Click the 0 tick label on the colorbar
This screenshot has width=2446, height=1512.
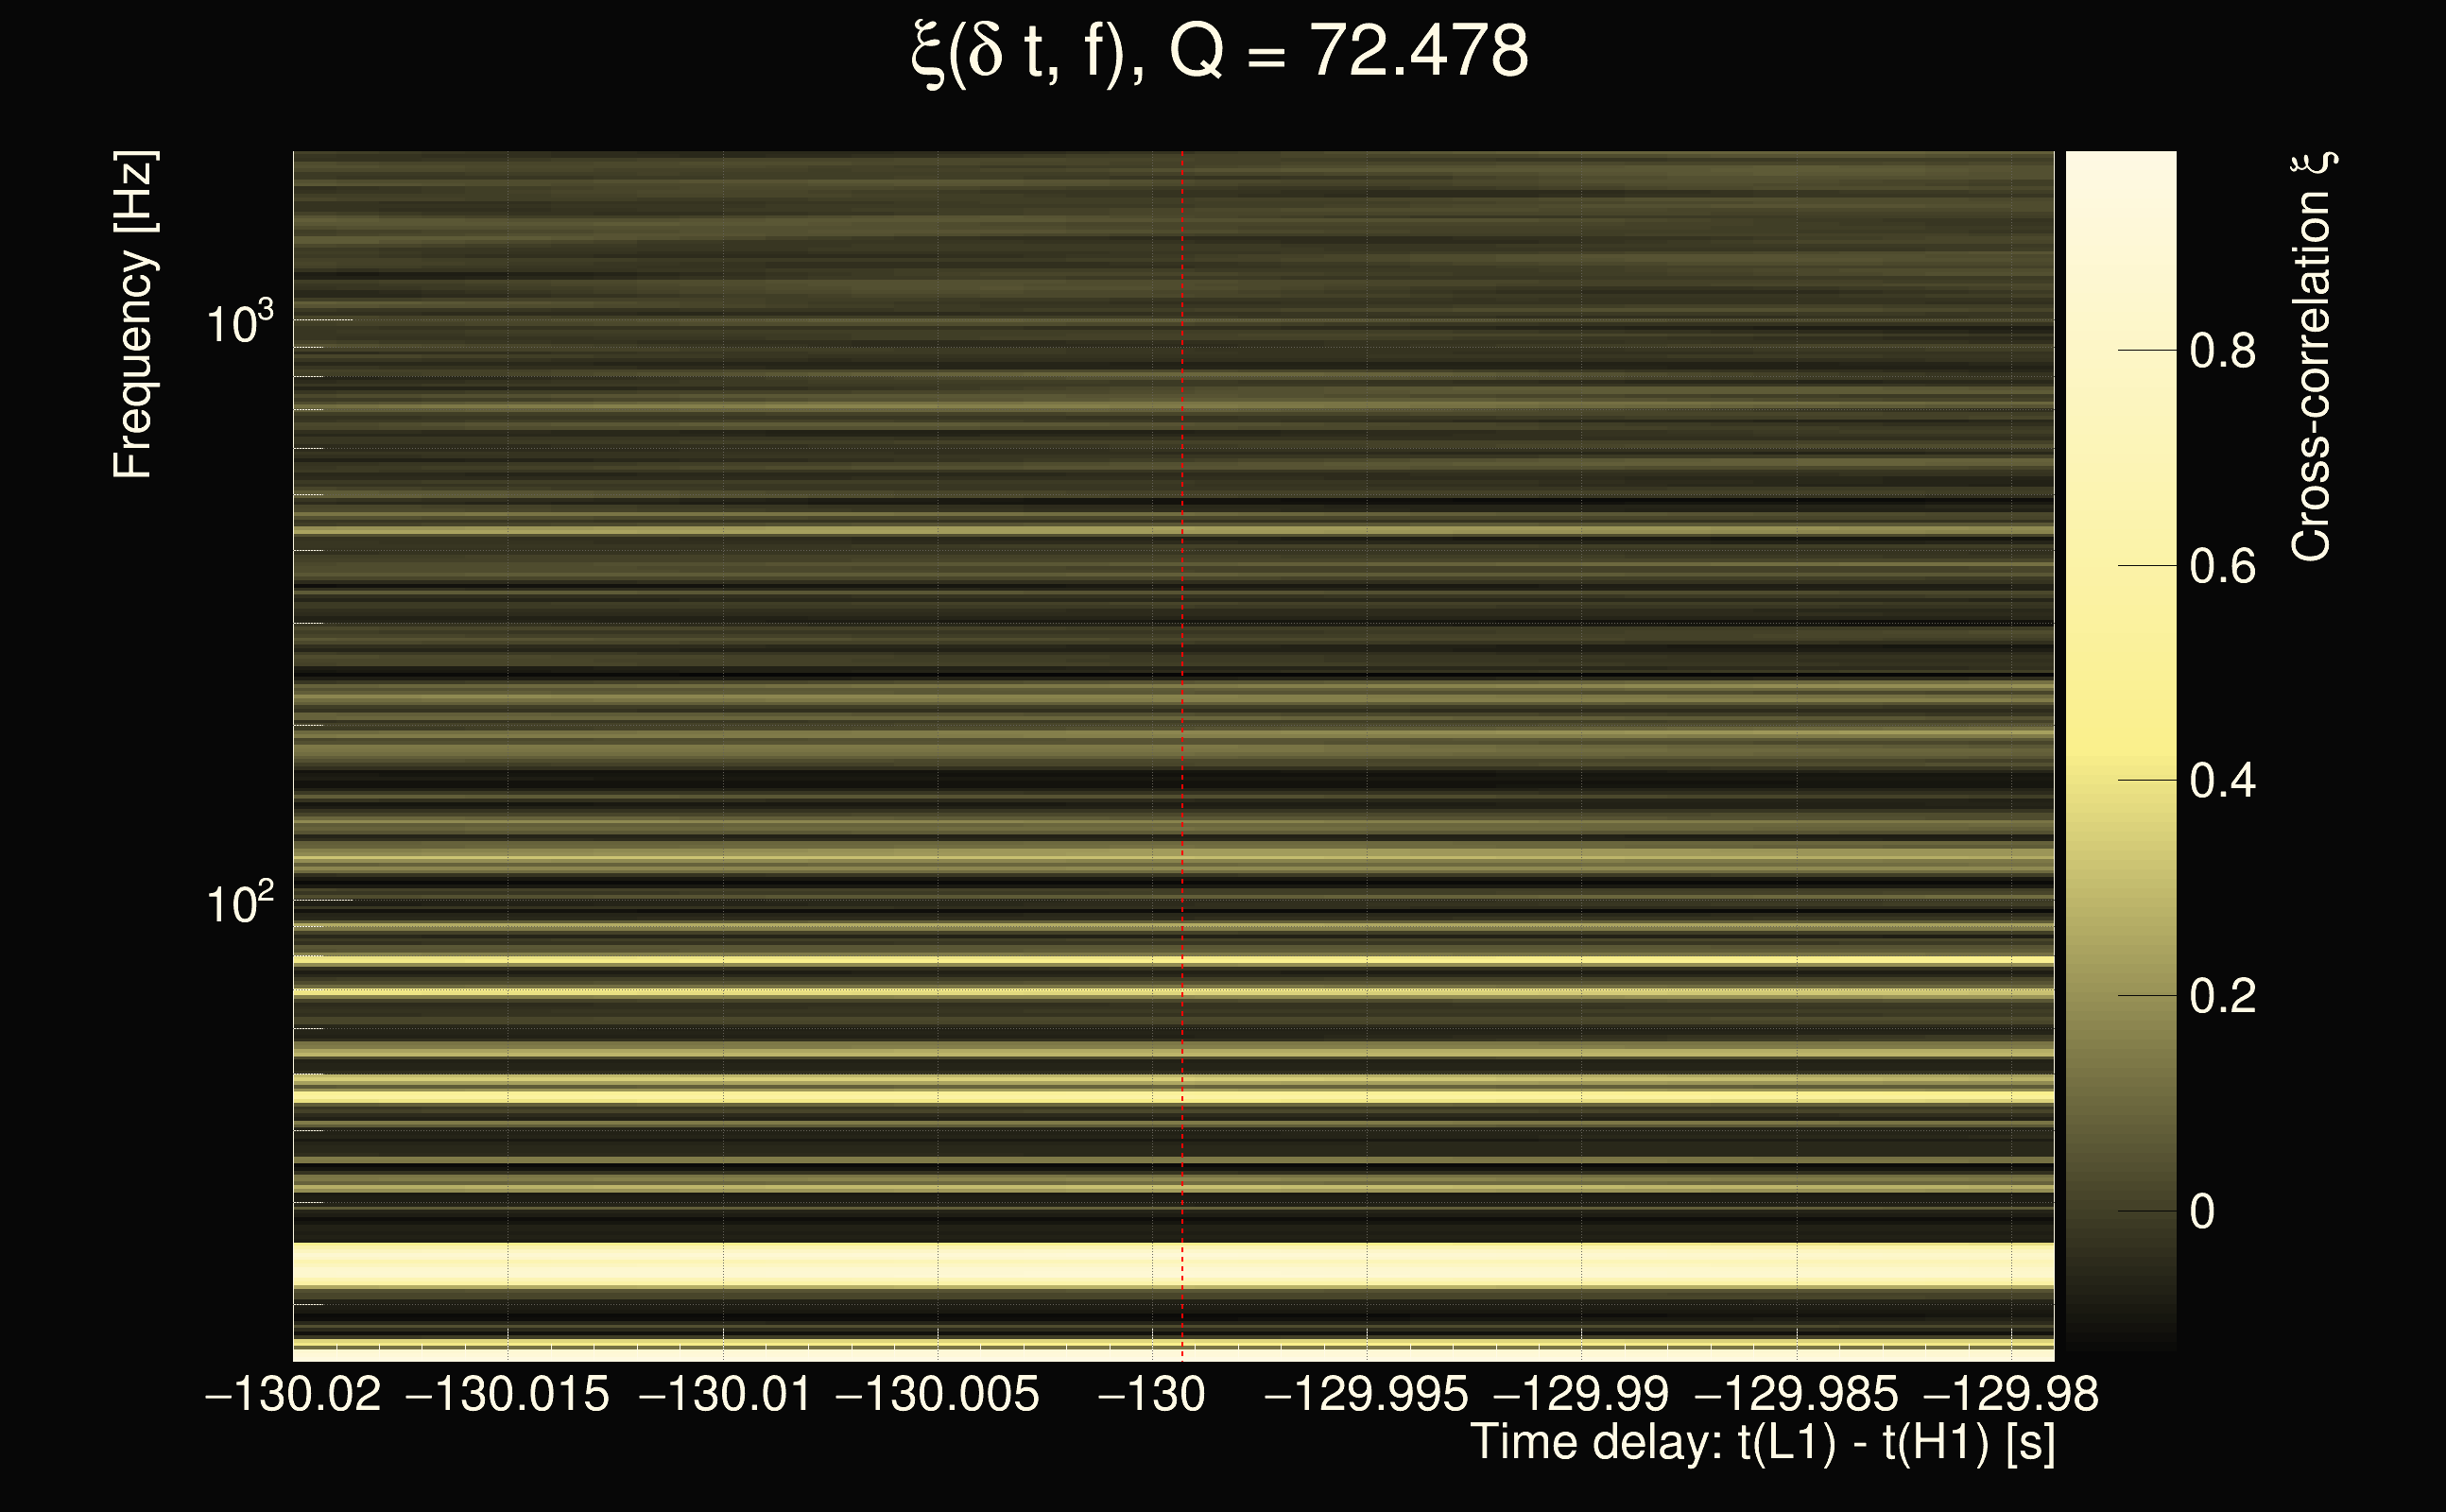click(x=2202, y=1211)
